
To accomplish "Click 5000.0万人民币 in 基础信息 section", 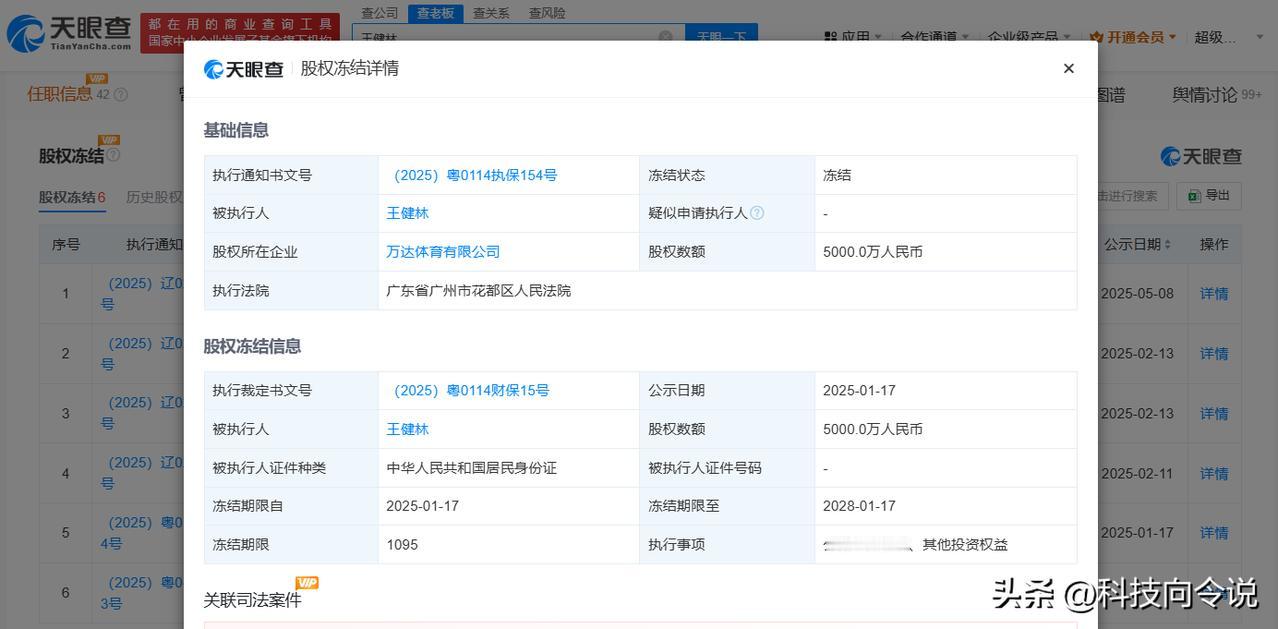I will pyautogui.click(x=873, y=252).
